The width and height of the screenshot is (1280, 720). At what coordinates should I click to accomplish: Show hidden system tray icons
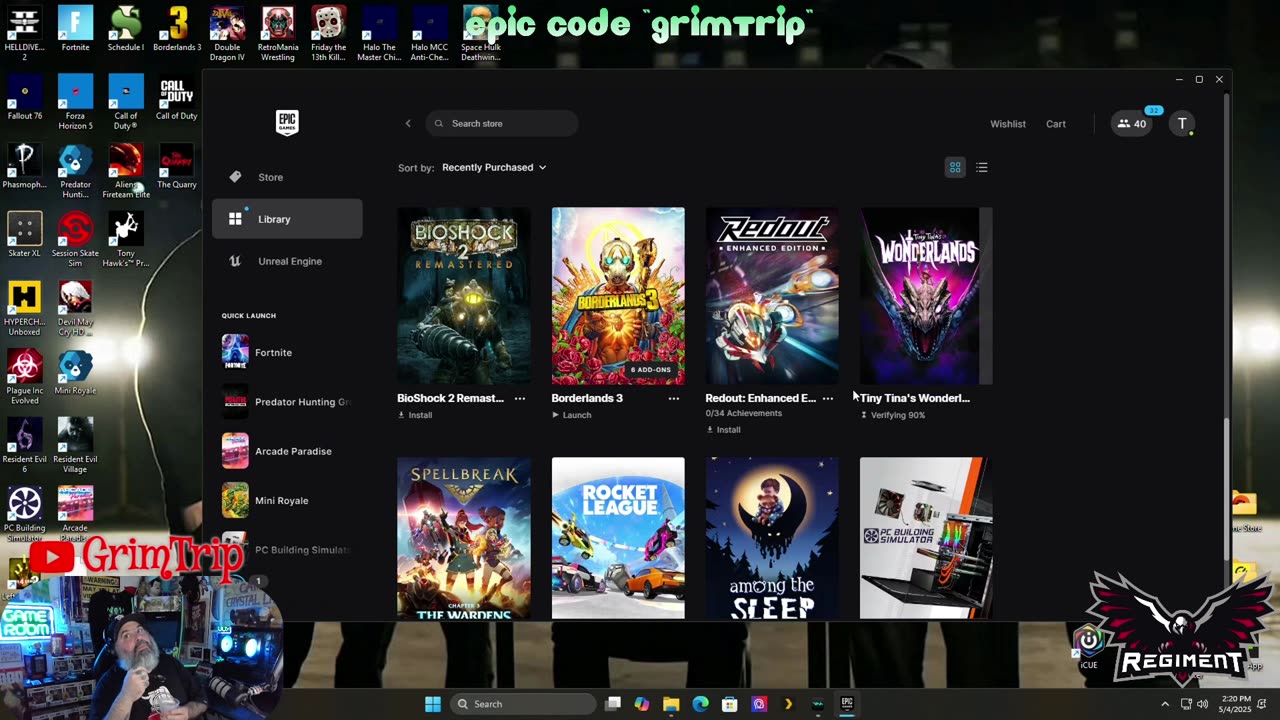pos(1165,704)
